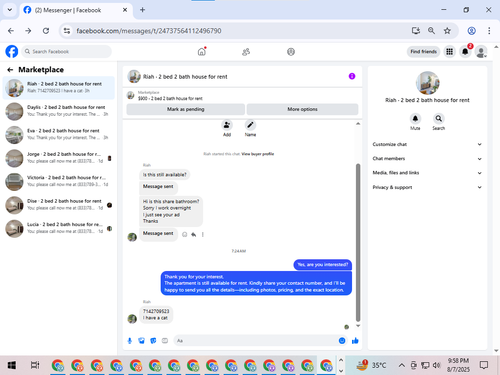Open conversation info purple icon

[352, 76]
